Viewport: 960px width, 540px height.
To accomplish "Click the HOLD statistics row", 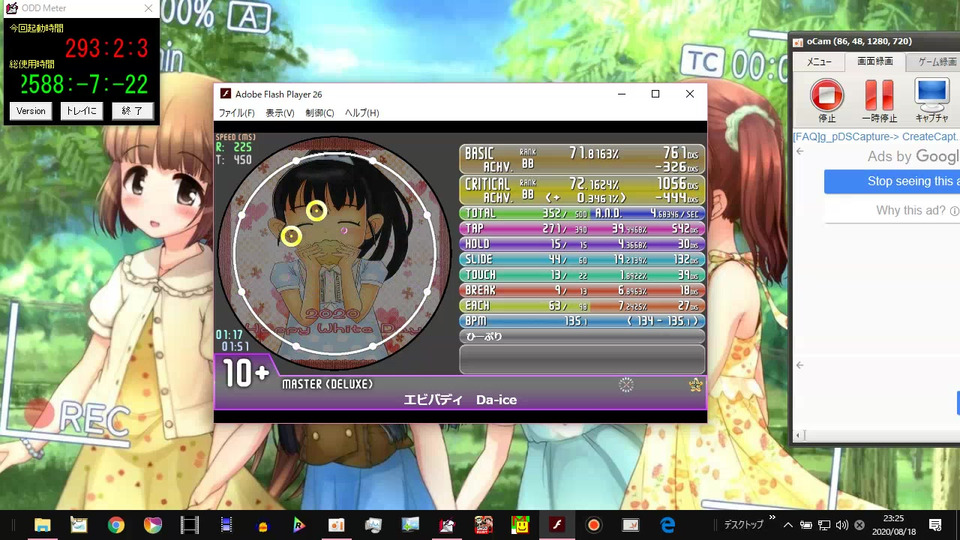I will pos(582,244).
